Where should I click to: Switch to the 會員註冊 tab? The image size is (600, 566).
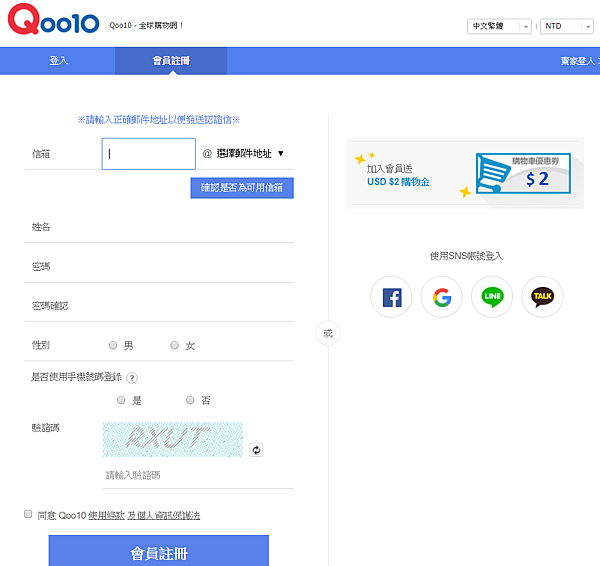pyautogui.click(x=171, y=61)
